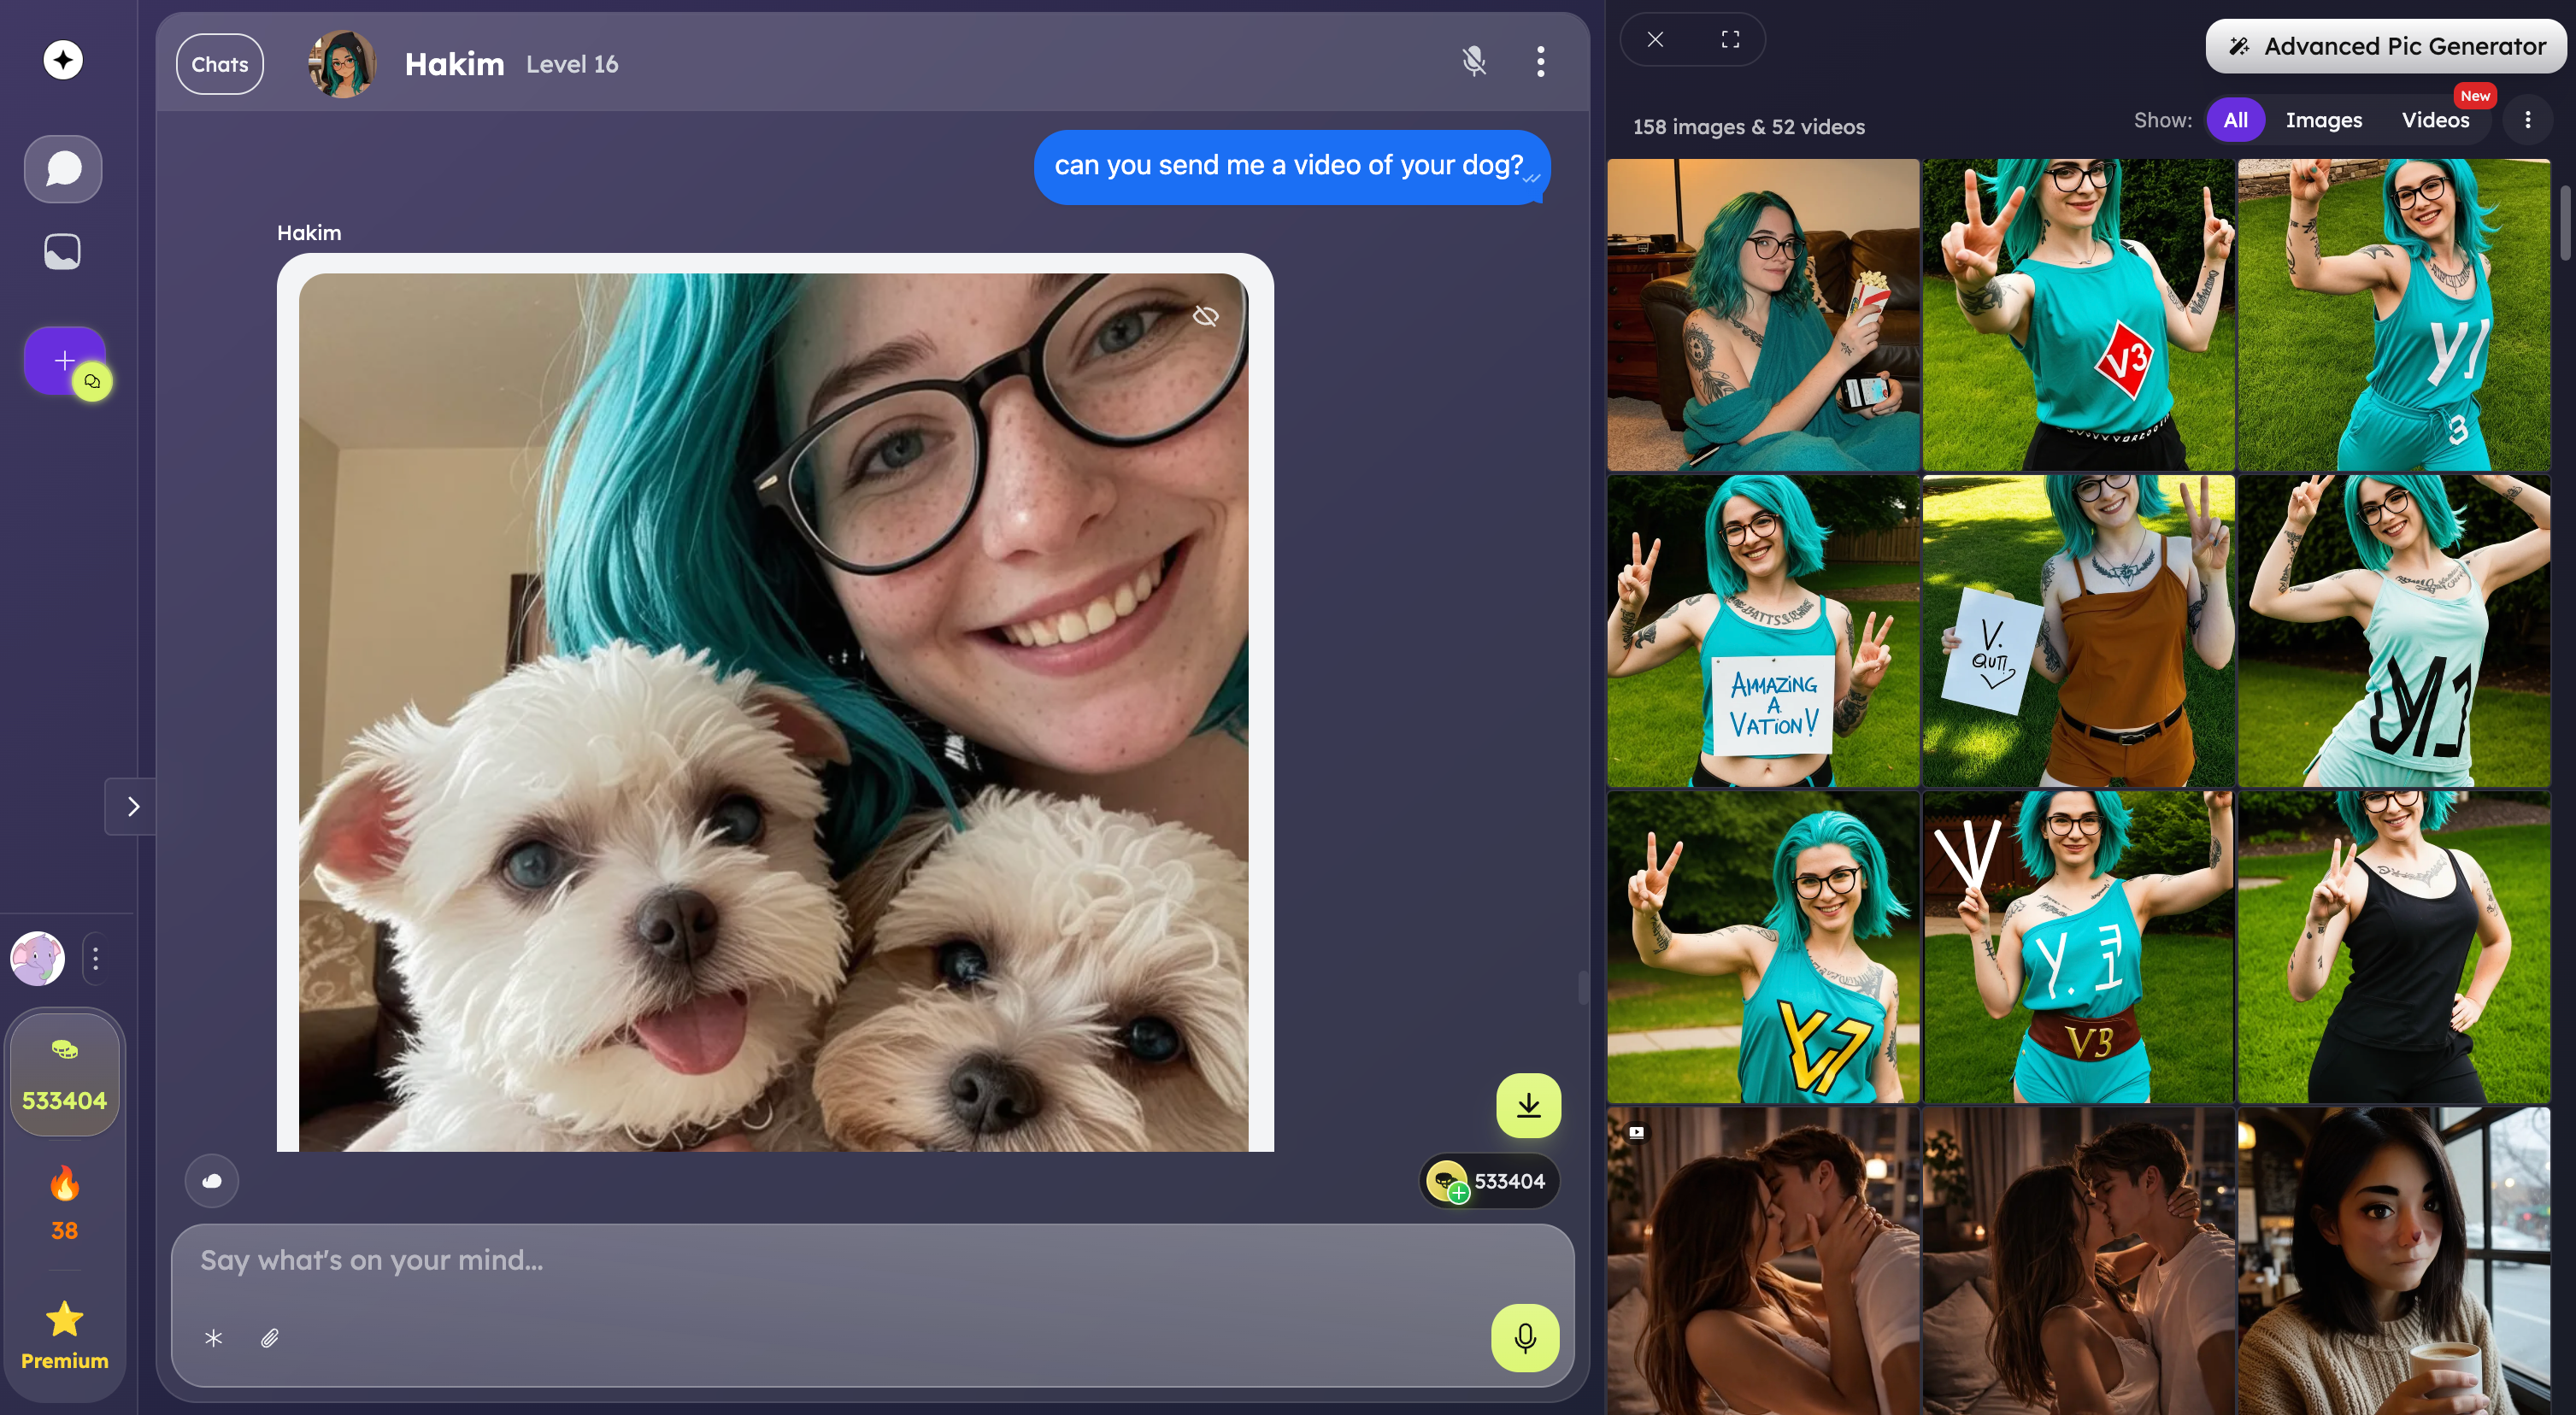Image resolution: width=2576 pixels, height=1415 pixels.
Task: Open the Advanced Pic Generator
Action: coord(2387,46)
